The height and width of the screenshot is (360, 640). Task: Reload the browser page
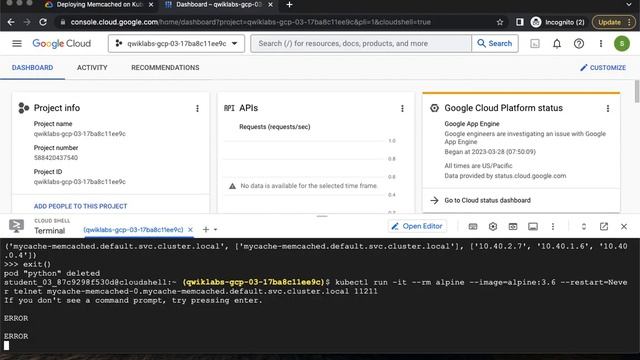pos(43,22)
